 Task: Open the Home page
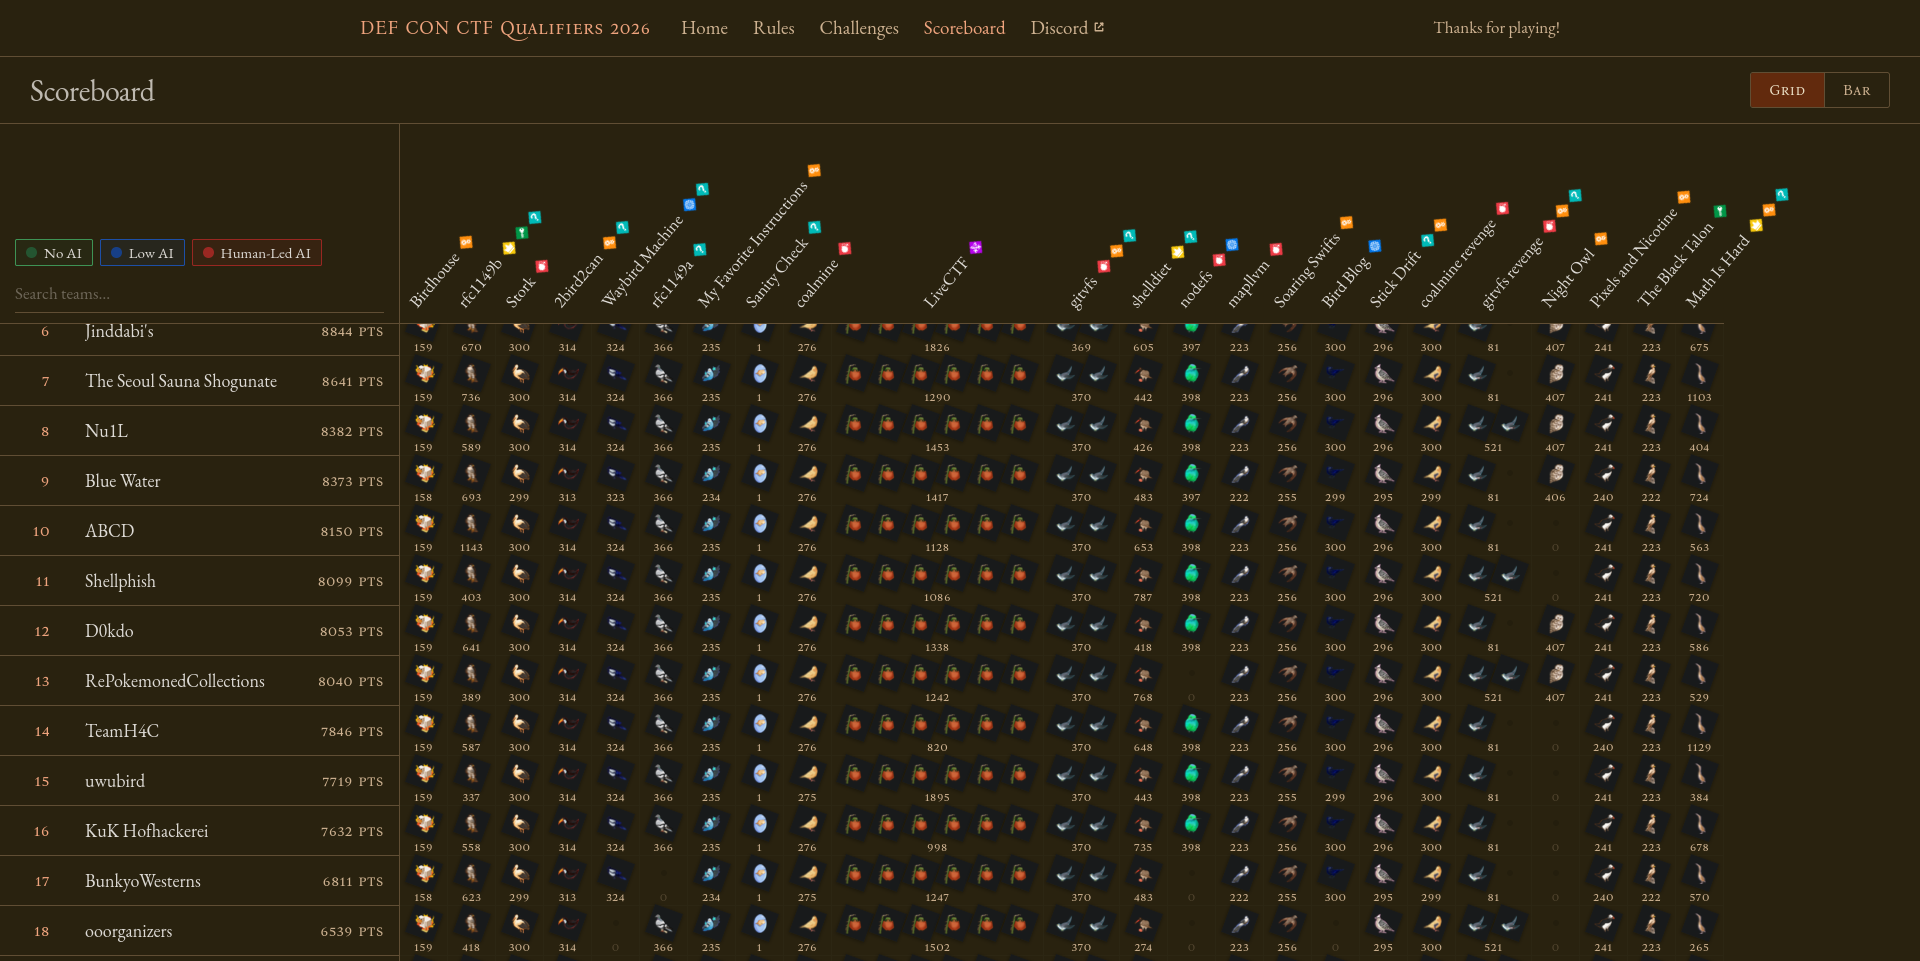tap(704, 28)
